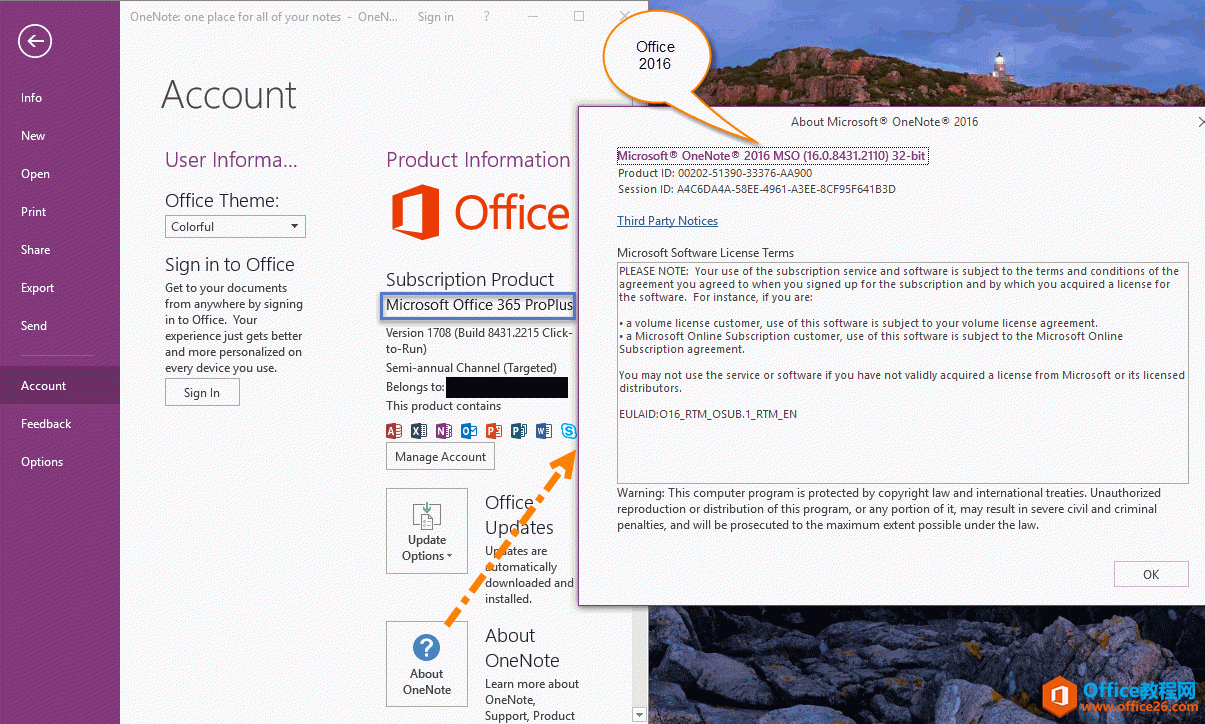
Task: Open OneNote from the product icons row
Action: [x=444, y=430]
